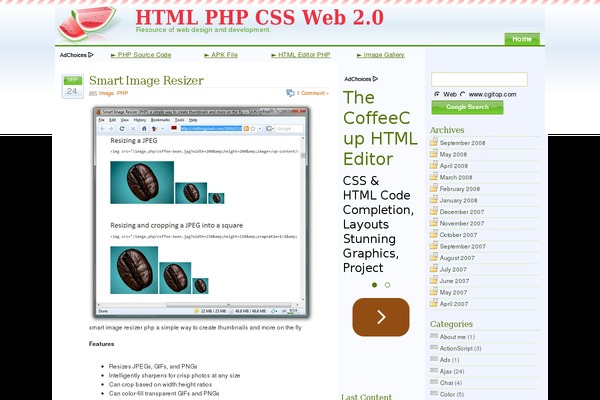The height and width of the screenshot is (400, 600).
Task: Open the About me (1) category
Action: point(457,337)
